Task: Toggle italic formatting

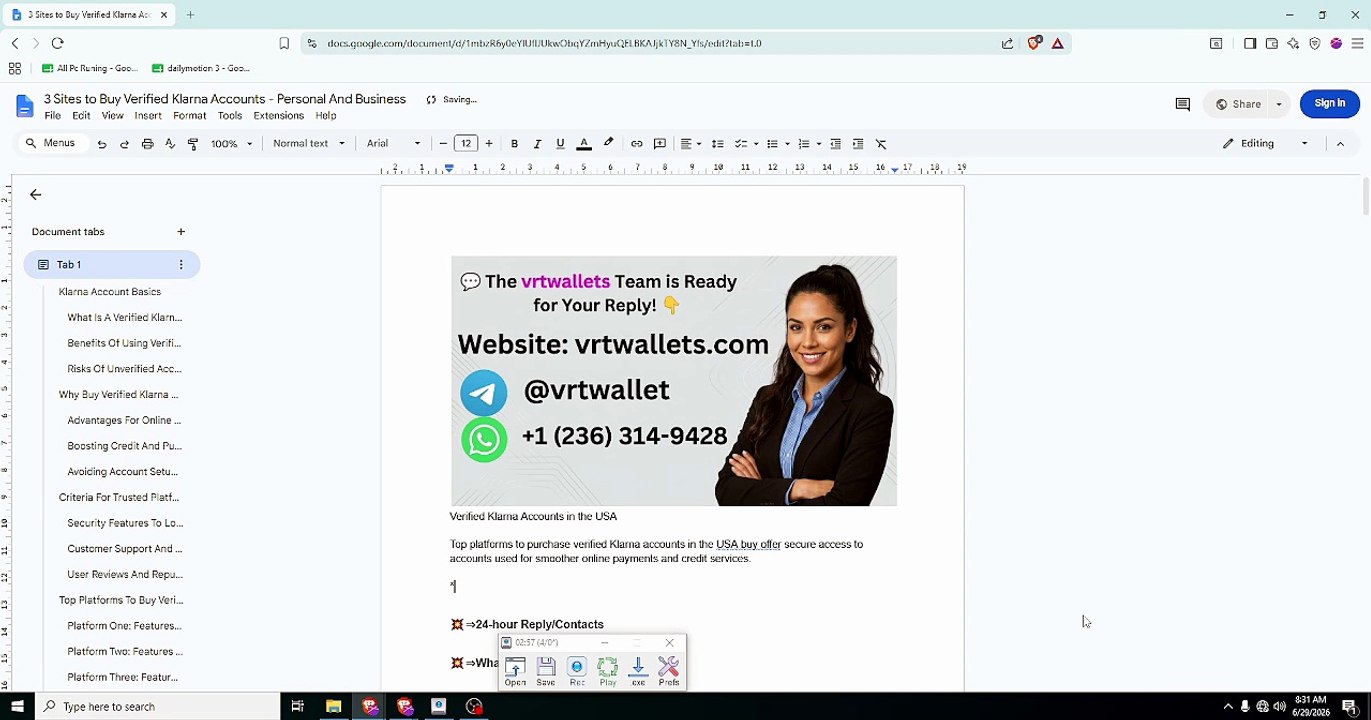Action: coord(537,144)
